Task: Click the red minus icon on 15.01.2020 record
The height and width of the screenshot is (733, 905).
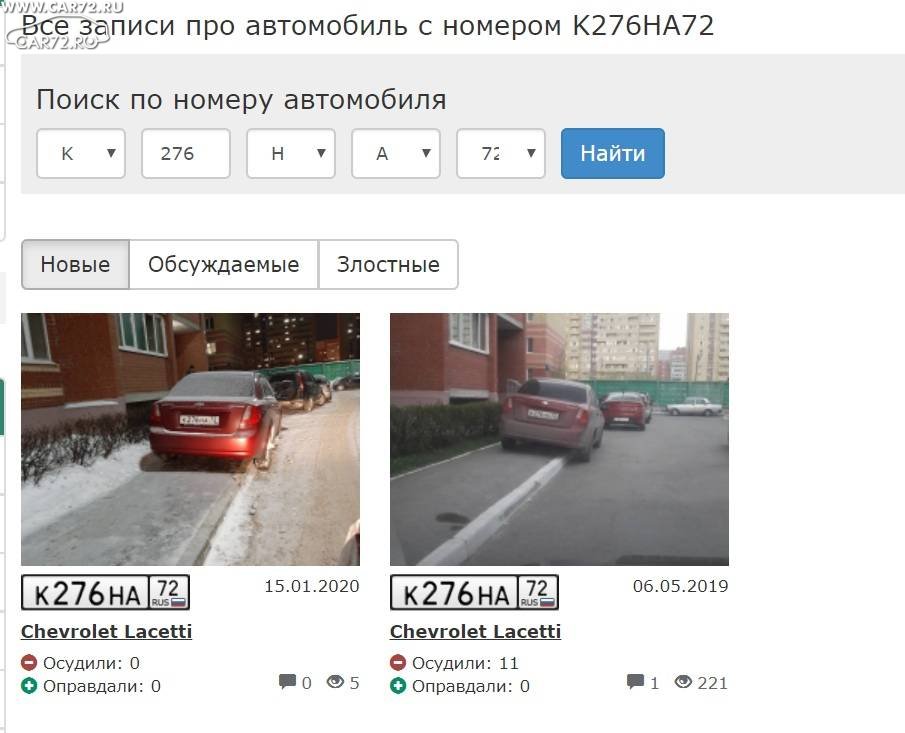Action: [x=29, y=663]
